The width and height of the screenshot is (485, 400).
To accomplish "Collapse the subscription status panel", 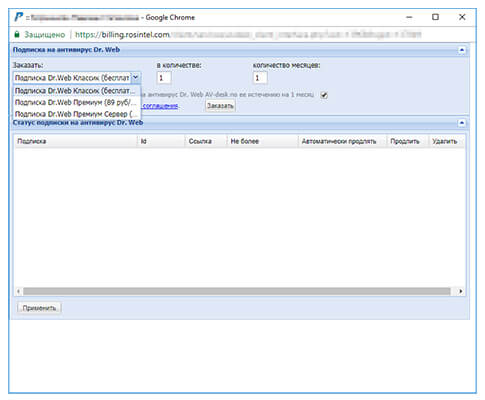I will pyautogui.click(x=462, y=123).
